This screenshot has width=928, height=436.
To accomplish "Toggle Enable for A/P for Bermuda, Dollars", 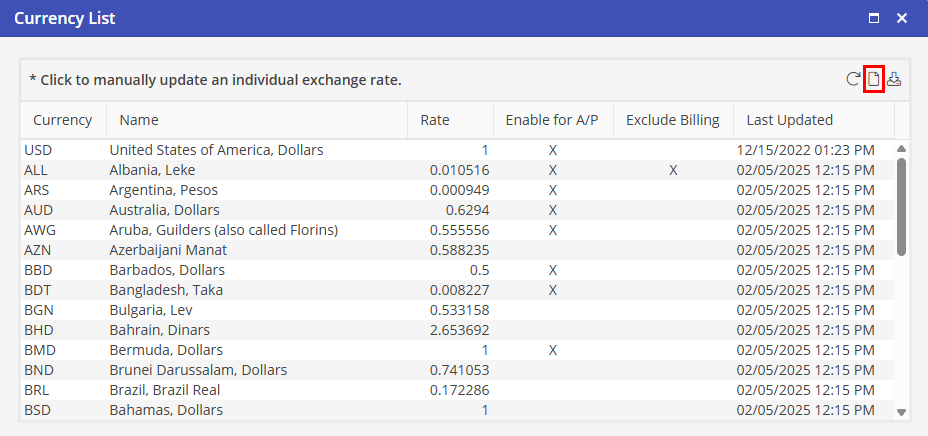I will [x=552, y=350].
